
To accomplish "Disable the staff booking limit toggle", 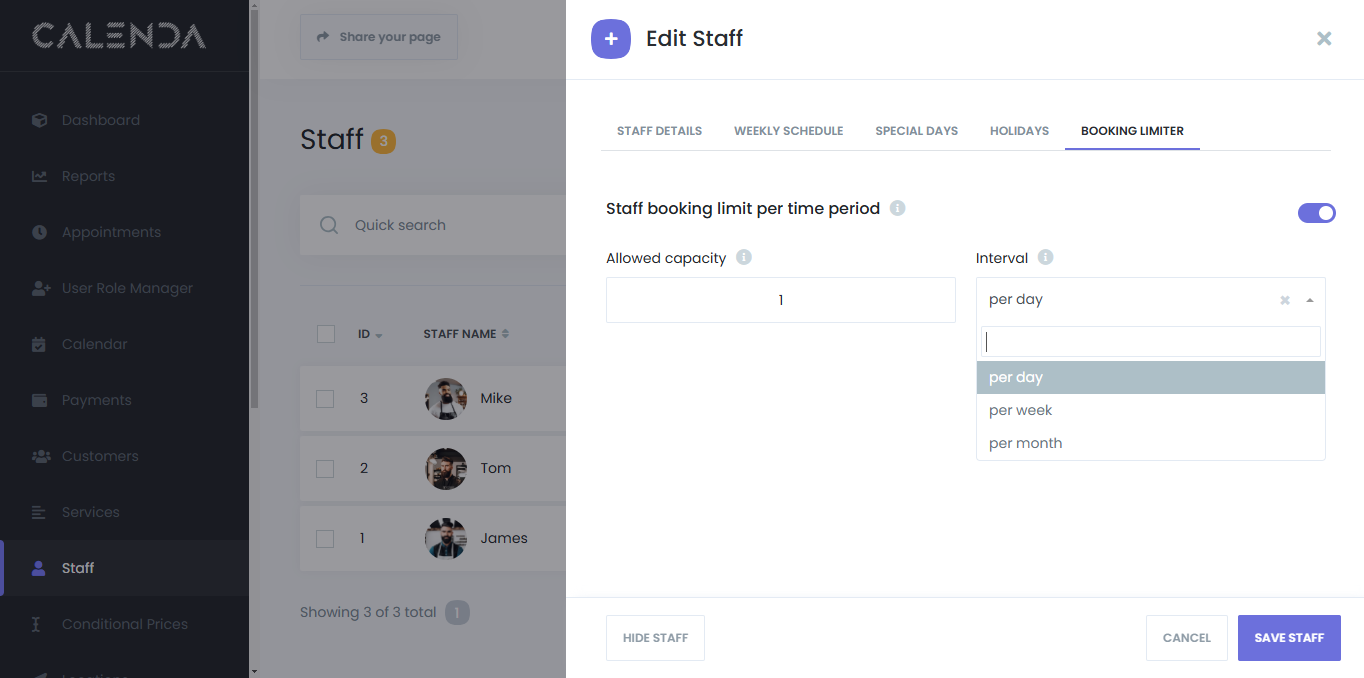I will [x=1316, y=213].
